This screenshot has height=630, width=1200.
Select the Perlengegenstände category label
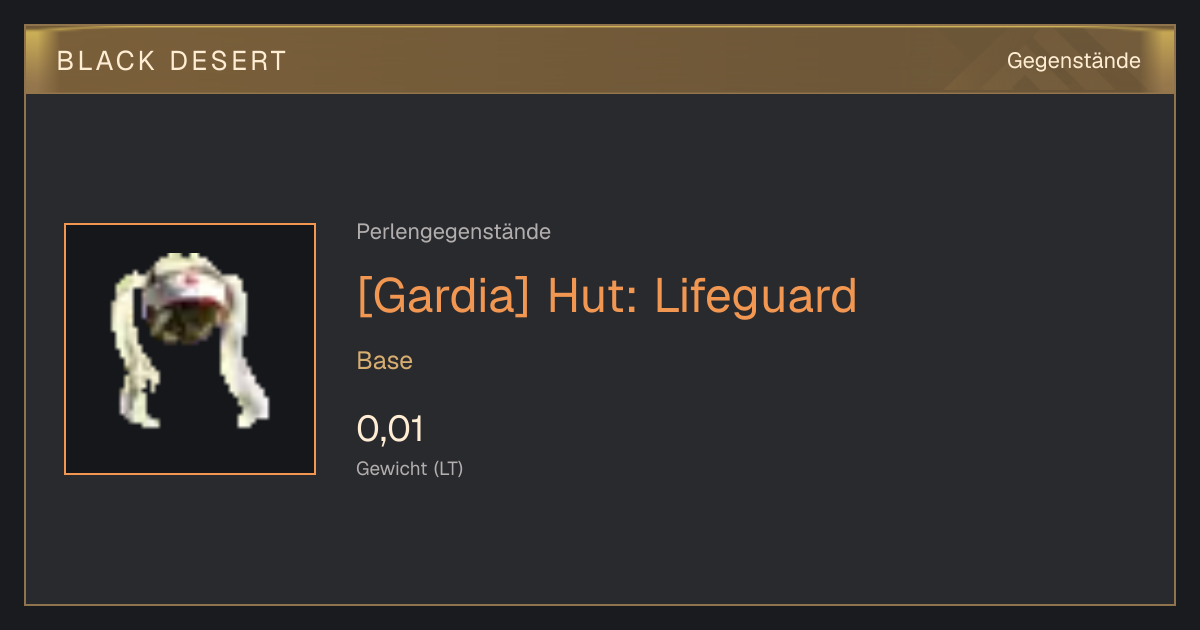[453, 232]
